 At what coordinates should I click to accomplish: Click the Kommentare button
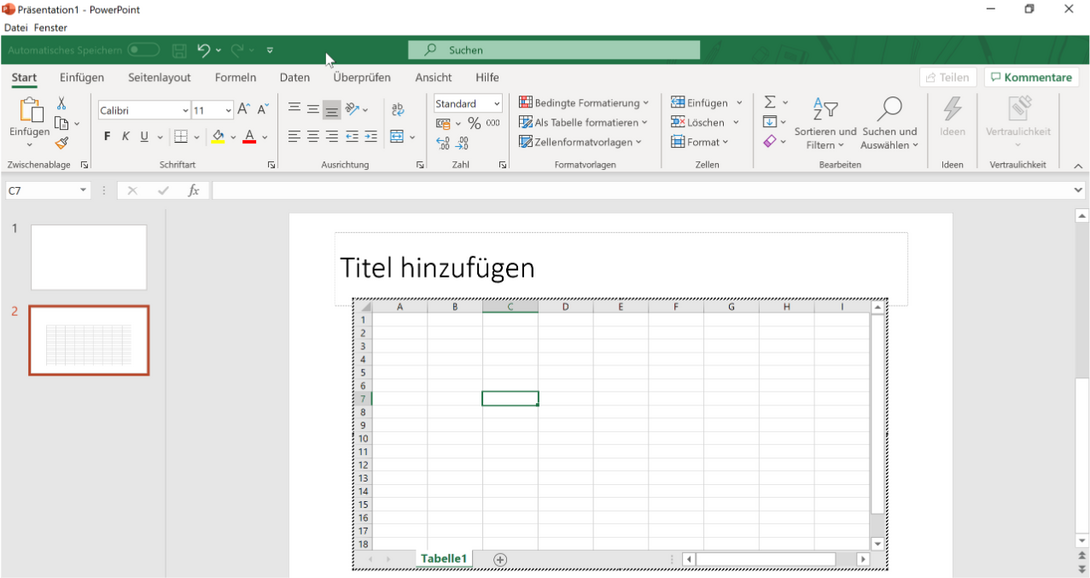[x=1031, y=76]
